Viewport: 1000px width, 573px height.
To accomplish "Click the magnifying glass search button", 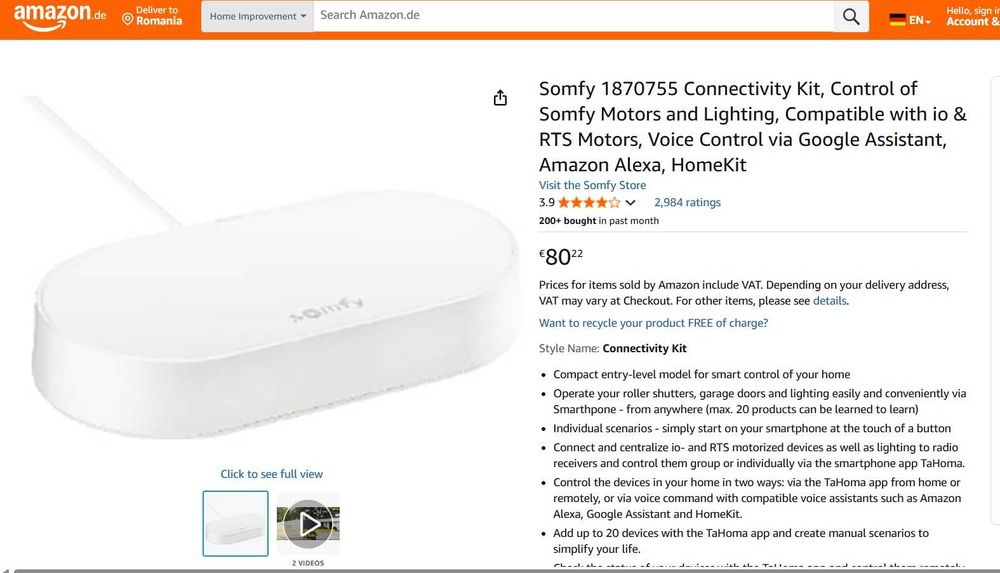I will point(851,16).
